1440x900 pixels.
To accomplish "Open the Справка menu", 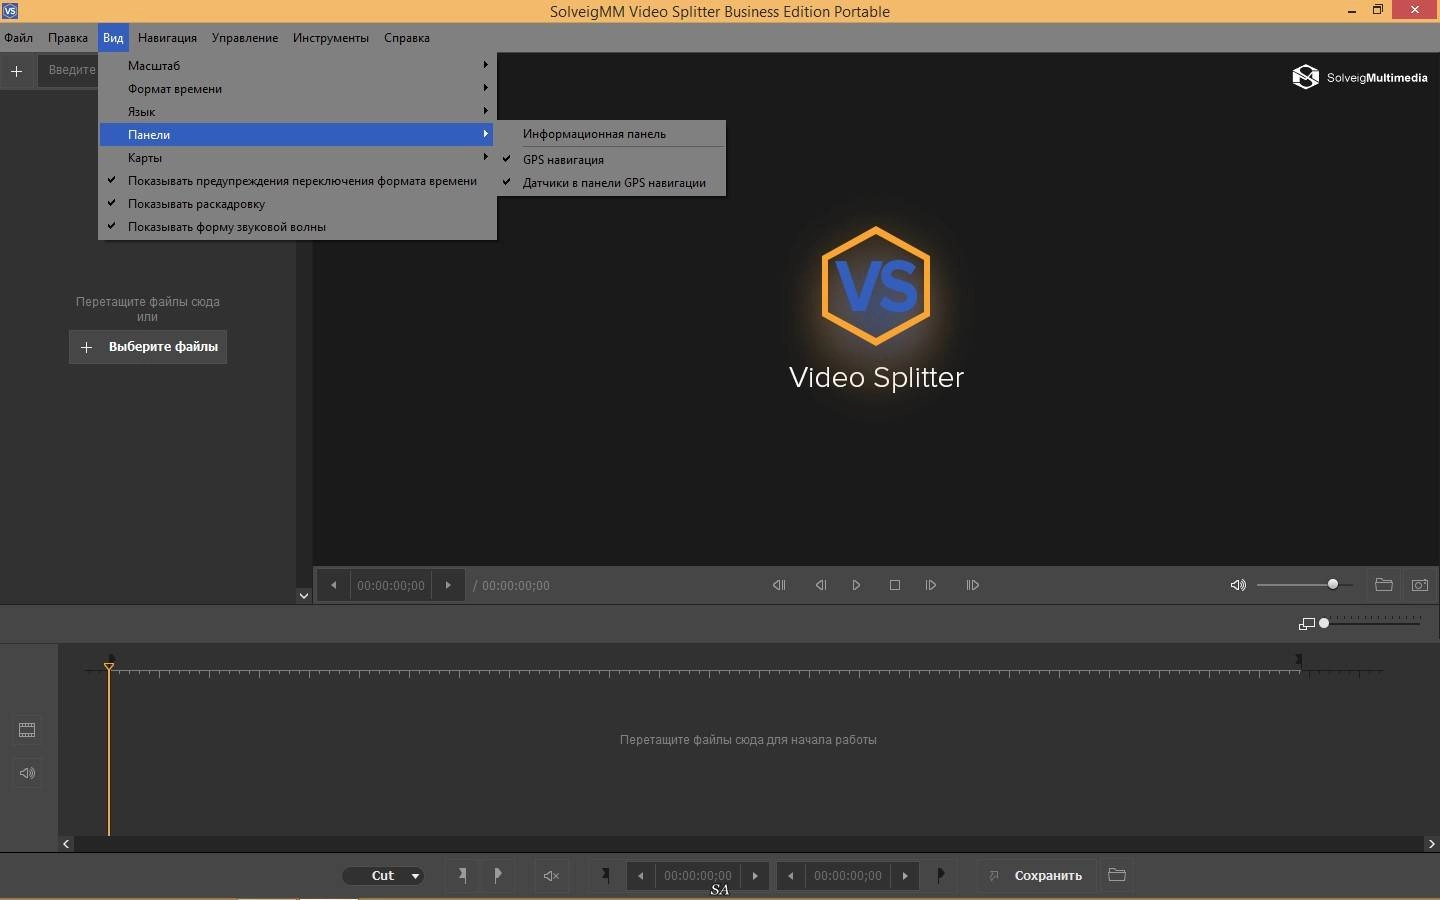I will point(407,37).
